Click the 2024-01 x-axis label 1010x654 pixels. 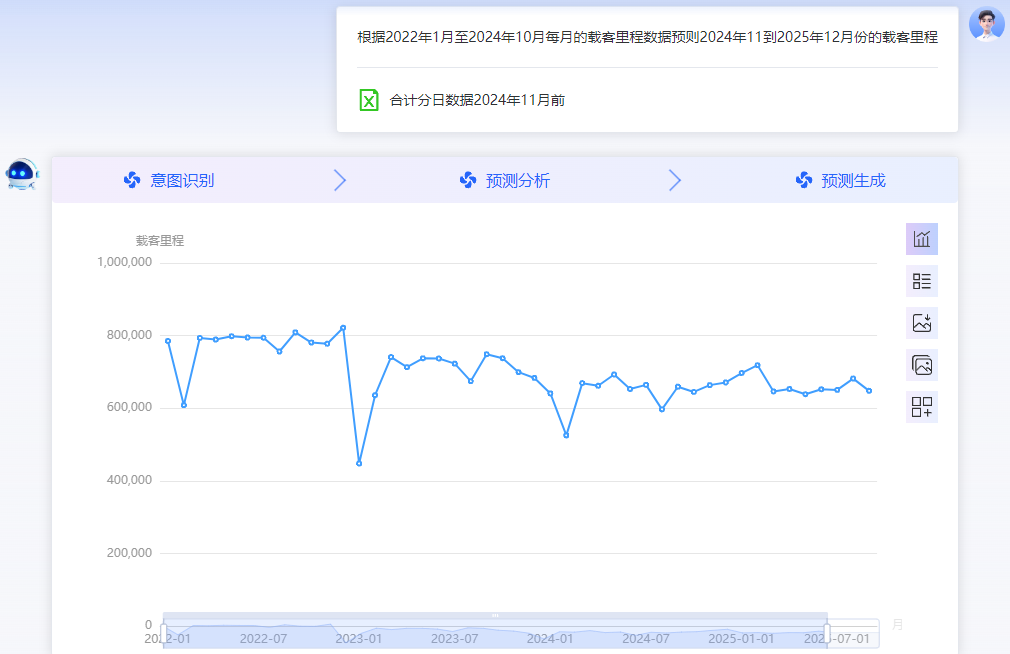point(549,639)
